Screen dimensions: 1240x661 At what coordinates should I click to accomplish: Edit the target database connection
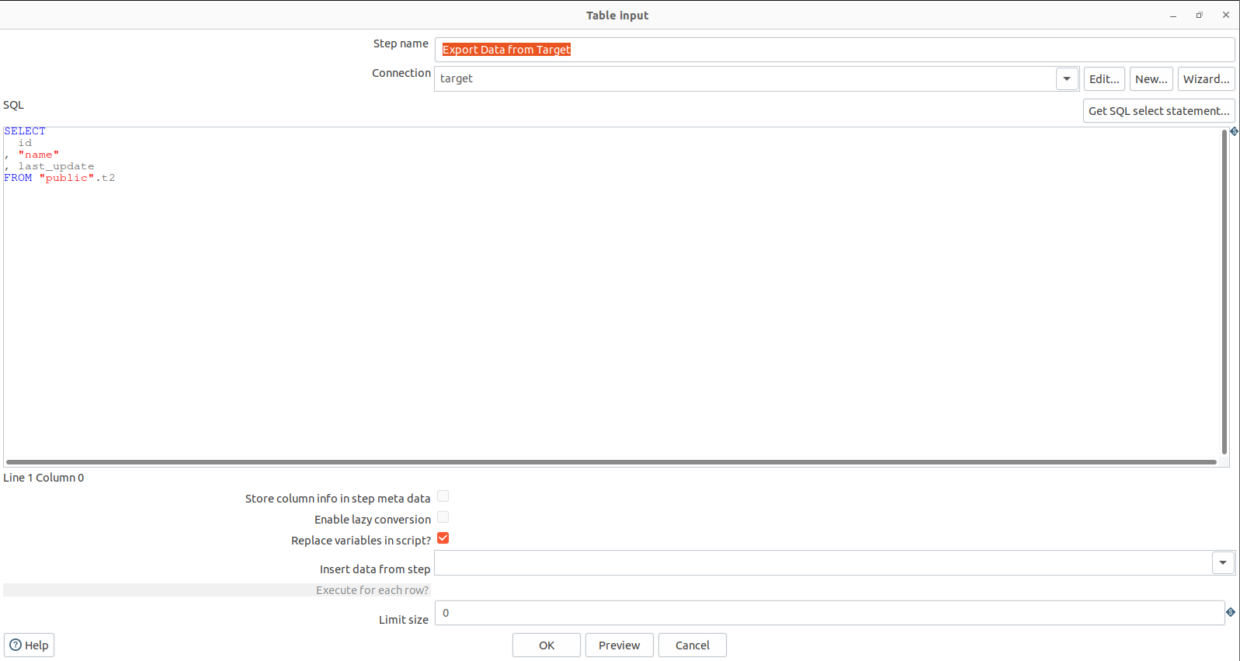pos(1103,78)
